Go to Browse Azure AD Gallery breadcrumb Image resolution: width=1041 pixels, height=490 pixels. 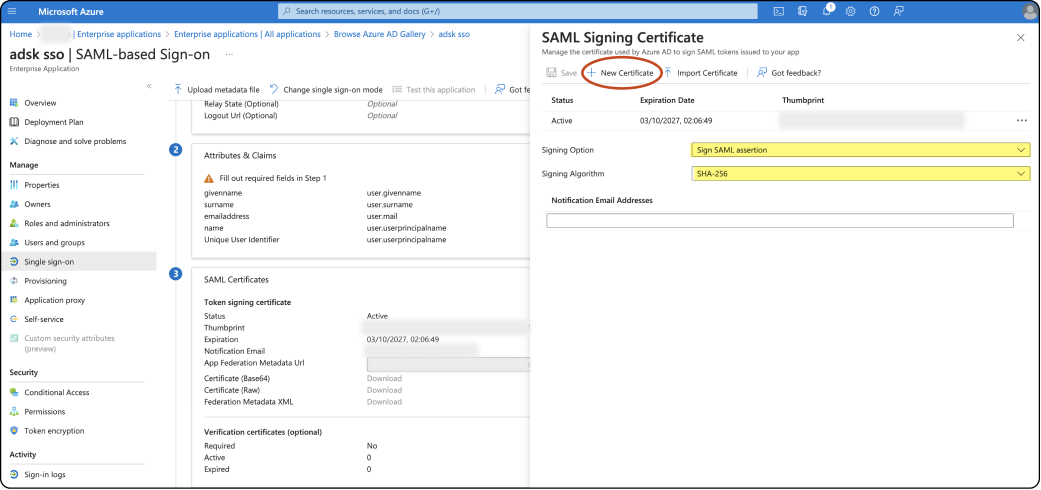(x=380, y=34)
